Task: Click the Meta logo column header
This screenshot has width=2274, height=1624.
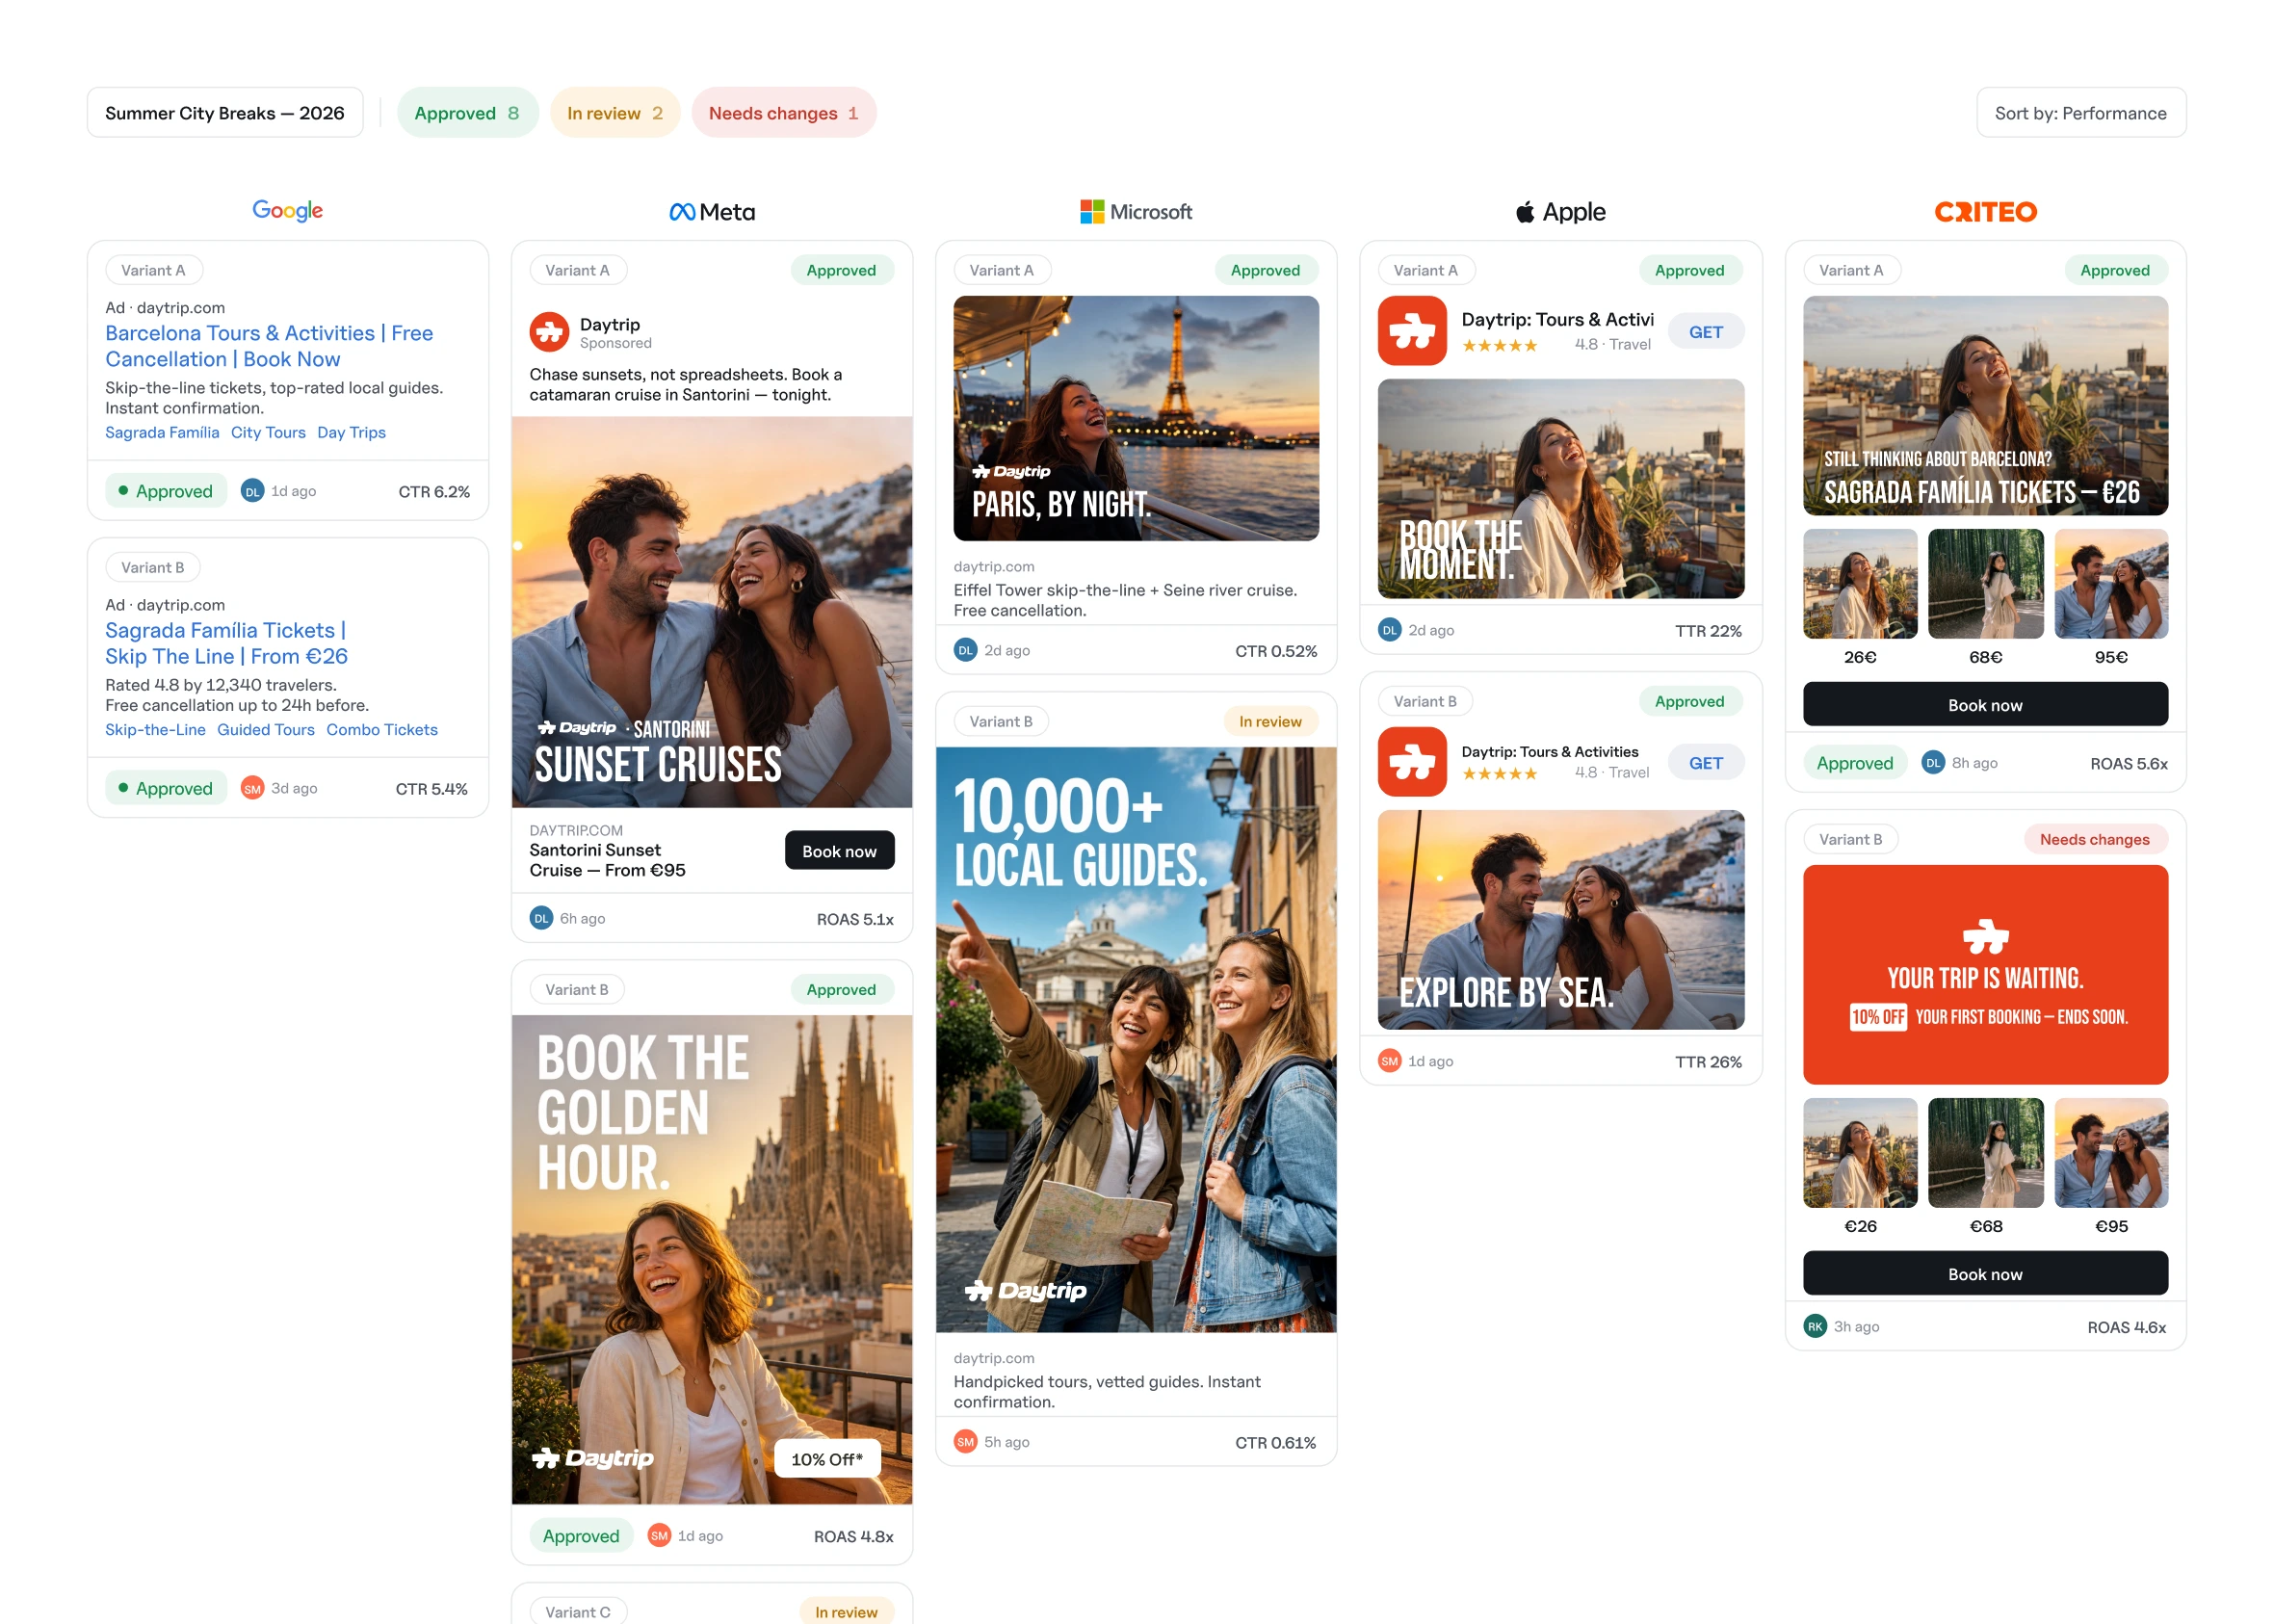Action: pyautogui.click(x=712, y=212)
